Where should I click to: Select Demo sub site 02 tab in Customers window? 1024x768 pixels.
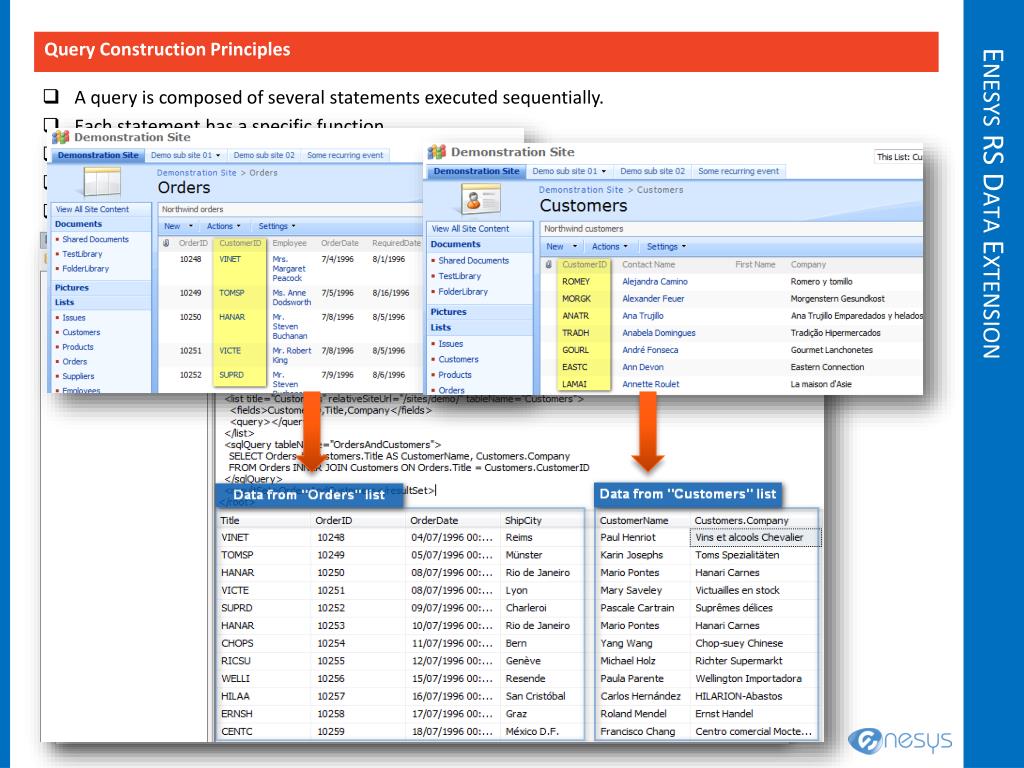652,171
